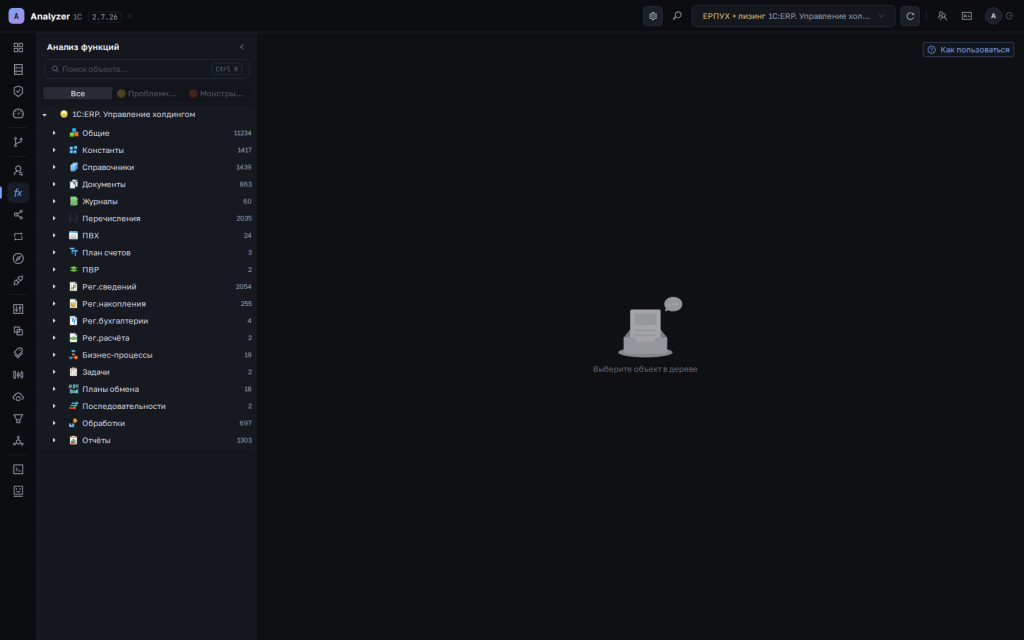Collapse the Анализ функций panel
The height and width of the screenshot is (640, 1024).
(242, 47)
